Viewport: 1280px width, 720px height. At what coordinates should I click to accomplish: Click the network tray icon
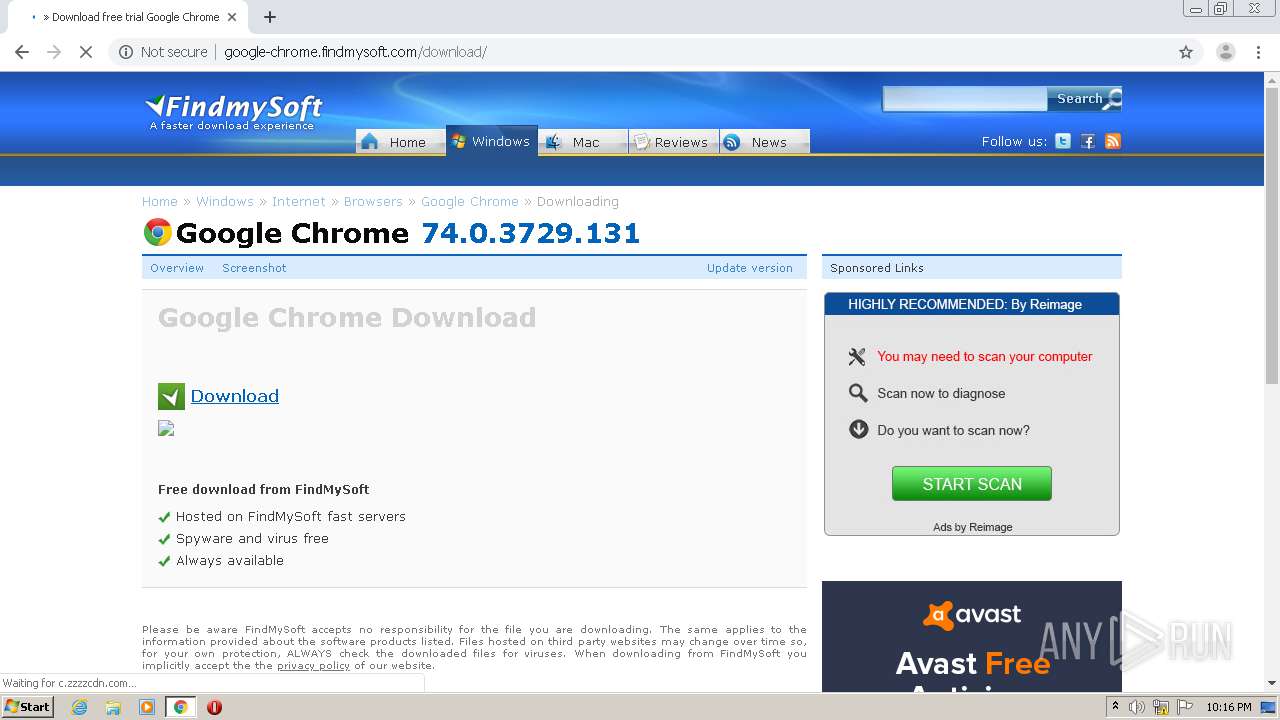pos(1161,707)
